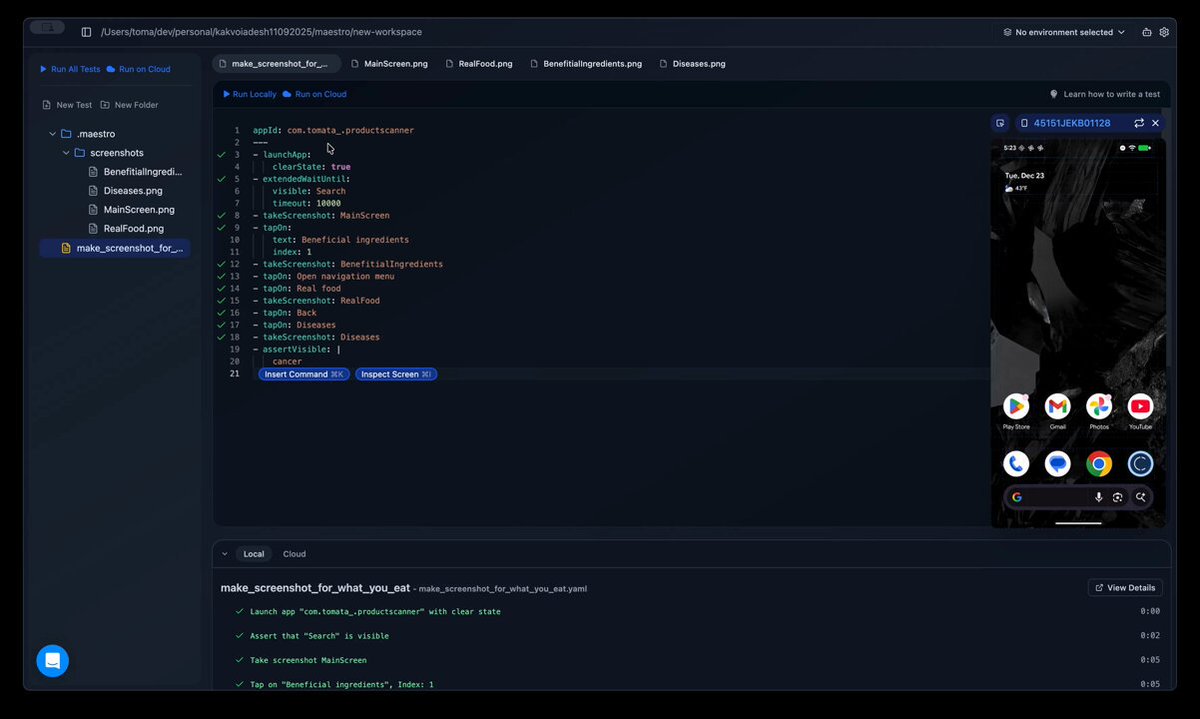This screenshot has height=719, width=1200.
Task: Click the 'takeScreenshot: MainScreen' line
Action: (321, 215)
